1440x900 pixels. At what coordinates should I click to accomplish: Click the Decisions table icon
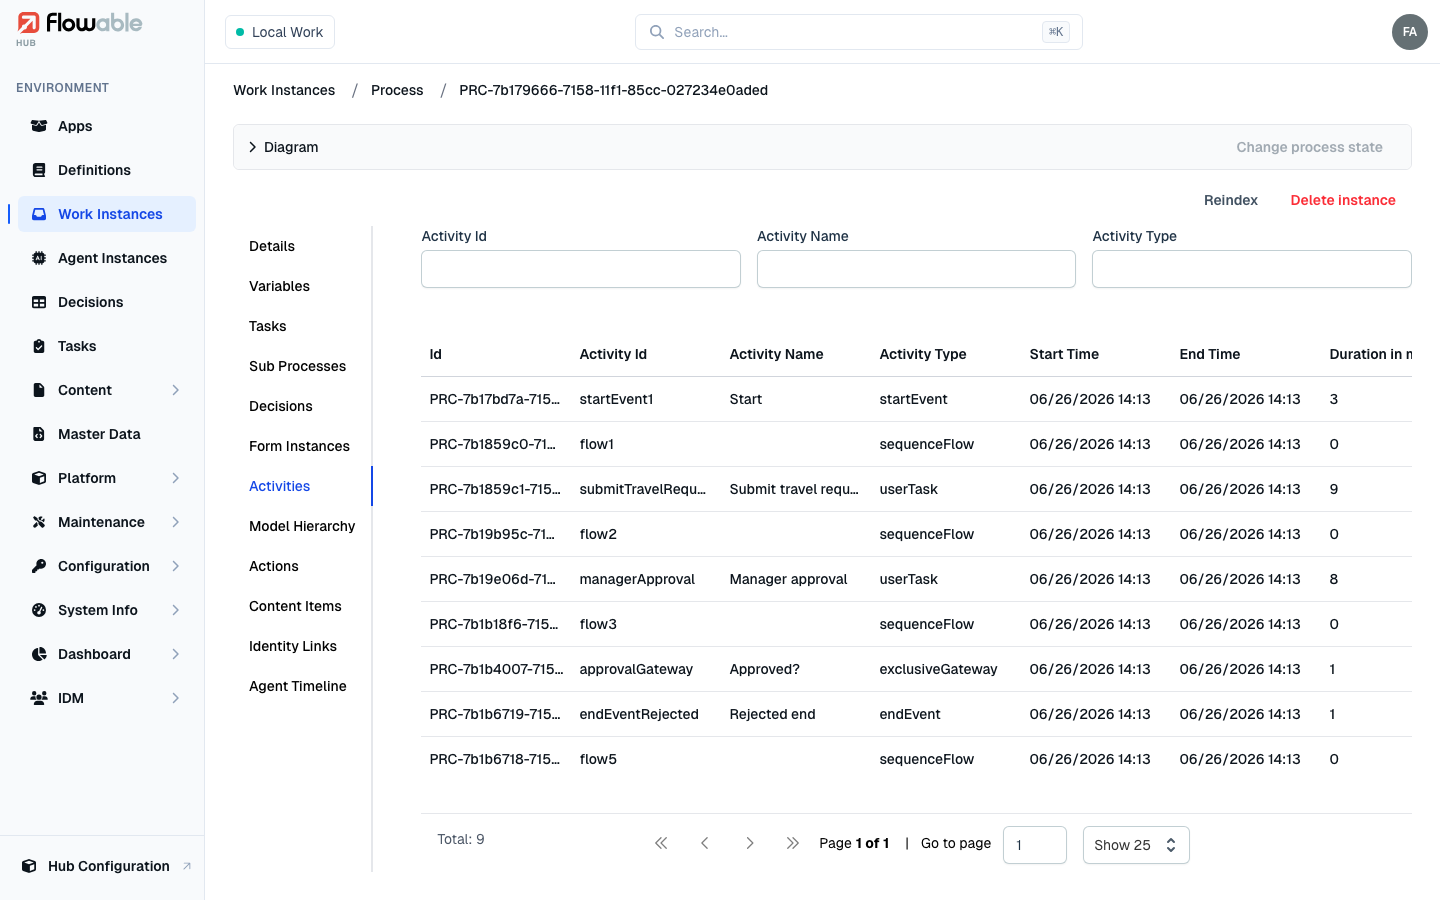pyautogui.click(x=39, y=302)
